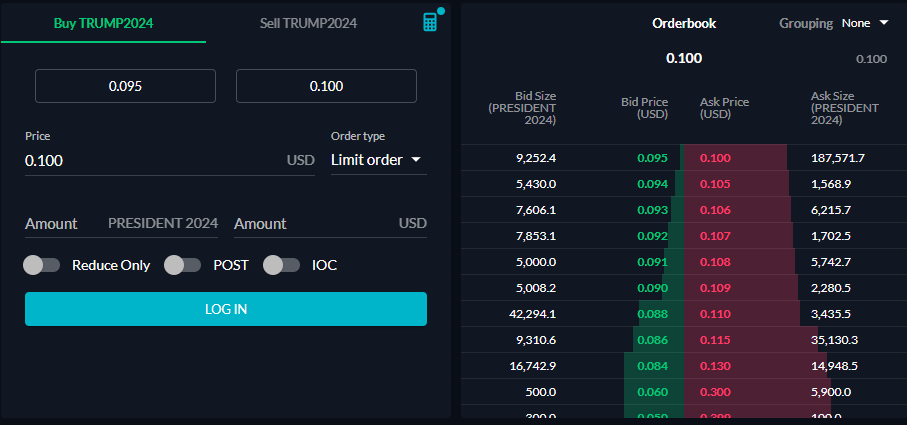Enable the IOC switch
Screen dimensions: 907x425
[x=282, y=265]
